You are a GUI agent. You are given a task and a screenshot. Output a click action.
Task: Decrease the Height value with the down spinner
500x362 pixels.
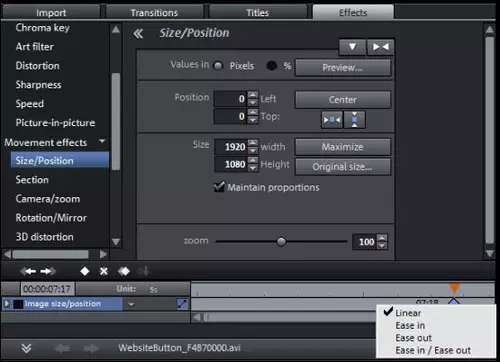(x=253, y=168)
